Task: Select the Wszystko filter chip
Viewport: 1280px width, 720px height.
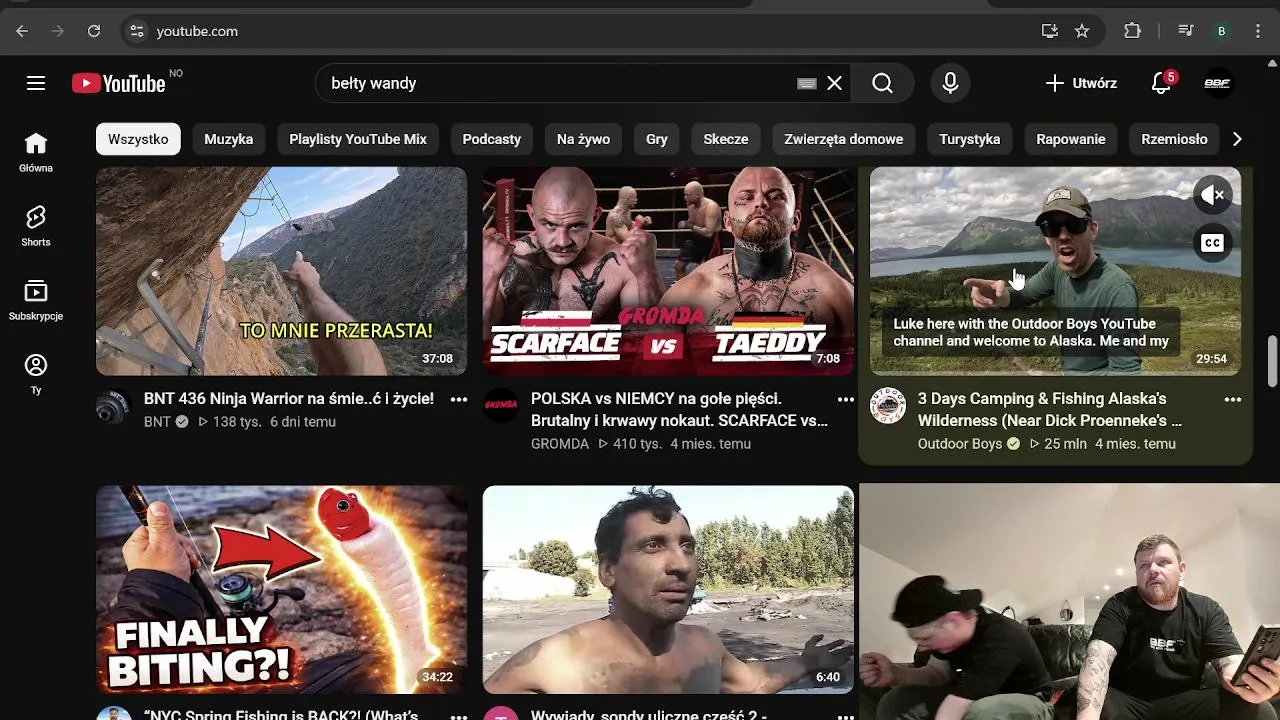Action: pos(138,139)
